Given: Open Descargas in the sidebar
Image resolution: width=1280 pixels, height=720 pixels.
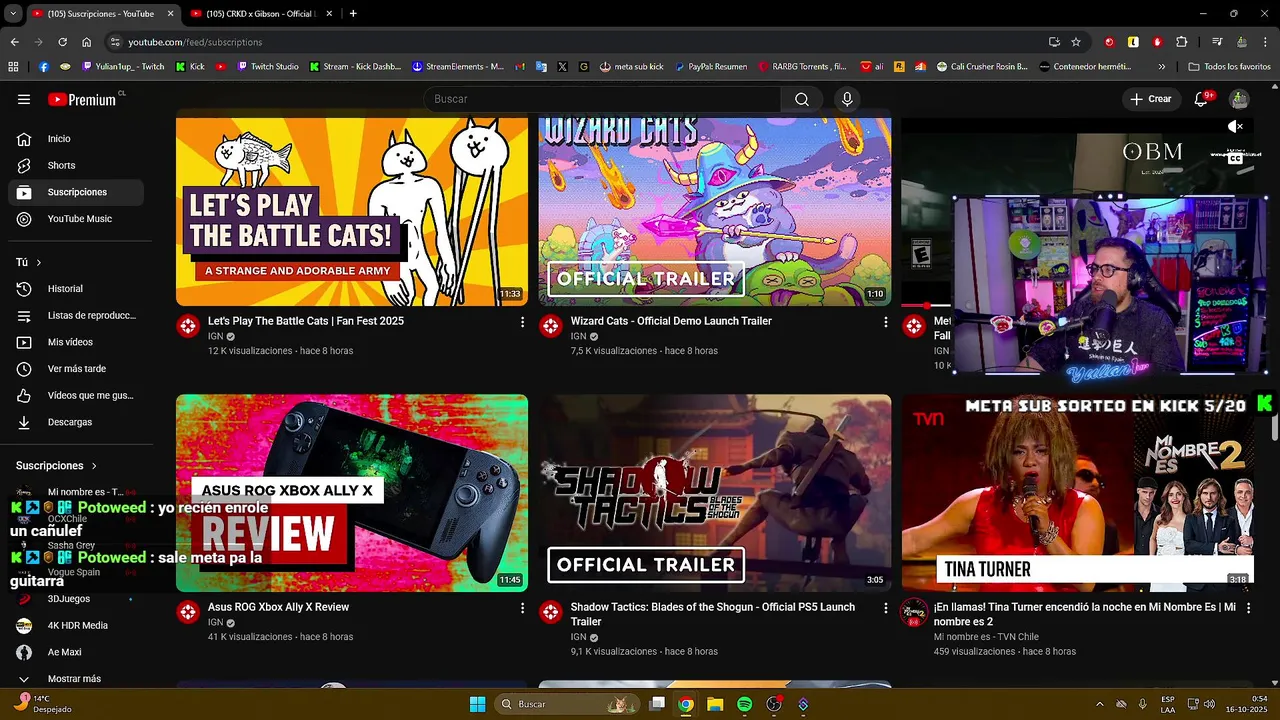Looking at the screenshot, I should point(76,422).
